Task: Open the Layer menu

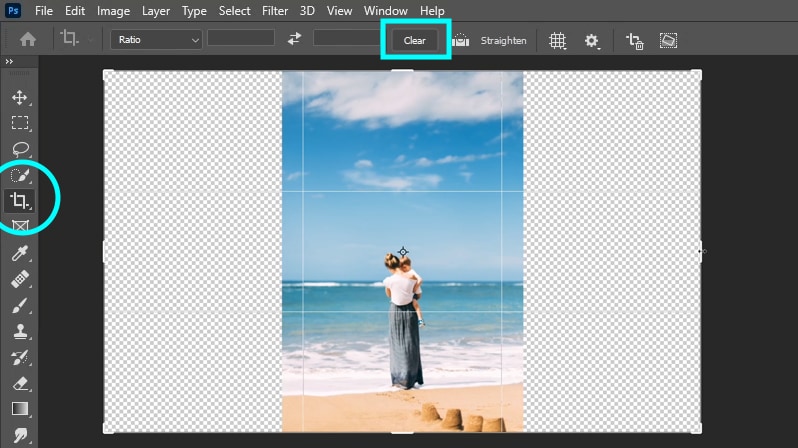Action: [156, 11]
